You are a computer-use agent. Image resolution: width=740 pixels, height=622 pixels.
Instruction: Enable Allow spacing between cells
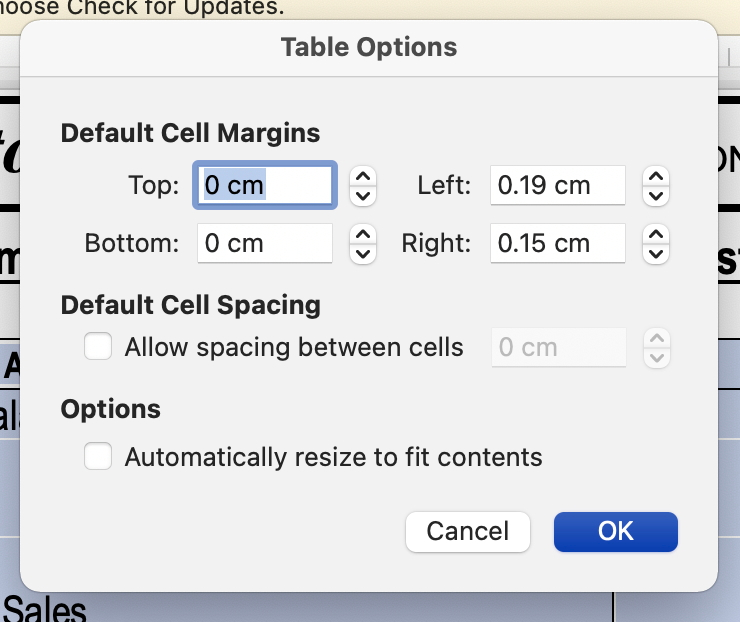(x=98, y=347)
